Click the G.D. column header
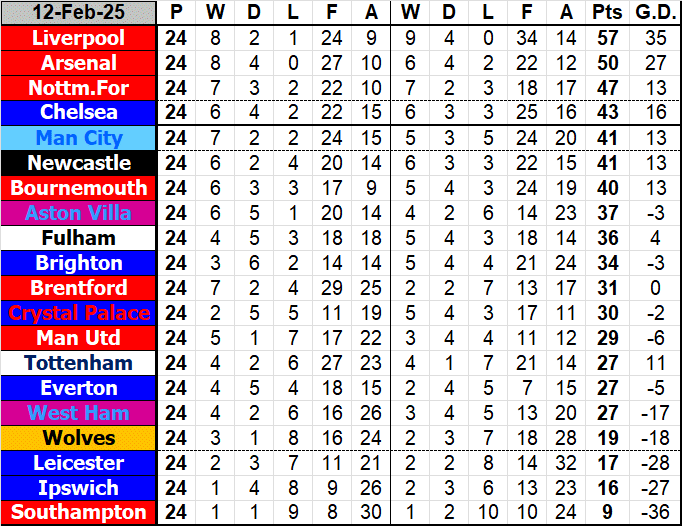This screenshot has height=526, width=682. pyautogui.click(x=655, y=13)
